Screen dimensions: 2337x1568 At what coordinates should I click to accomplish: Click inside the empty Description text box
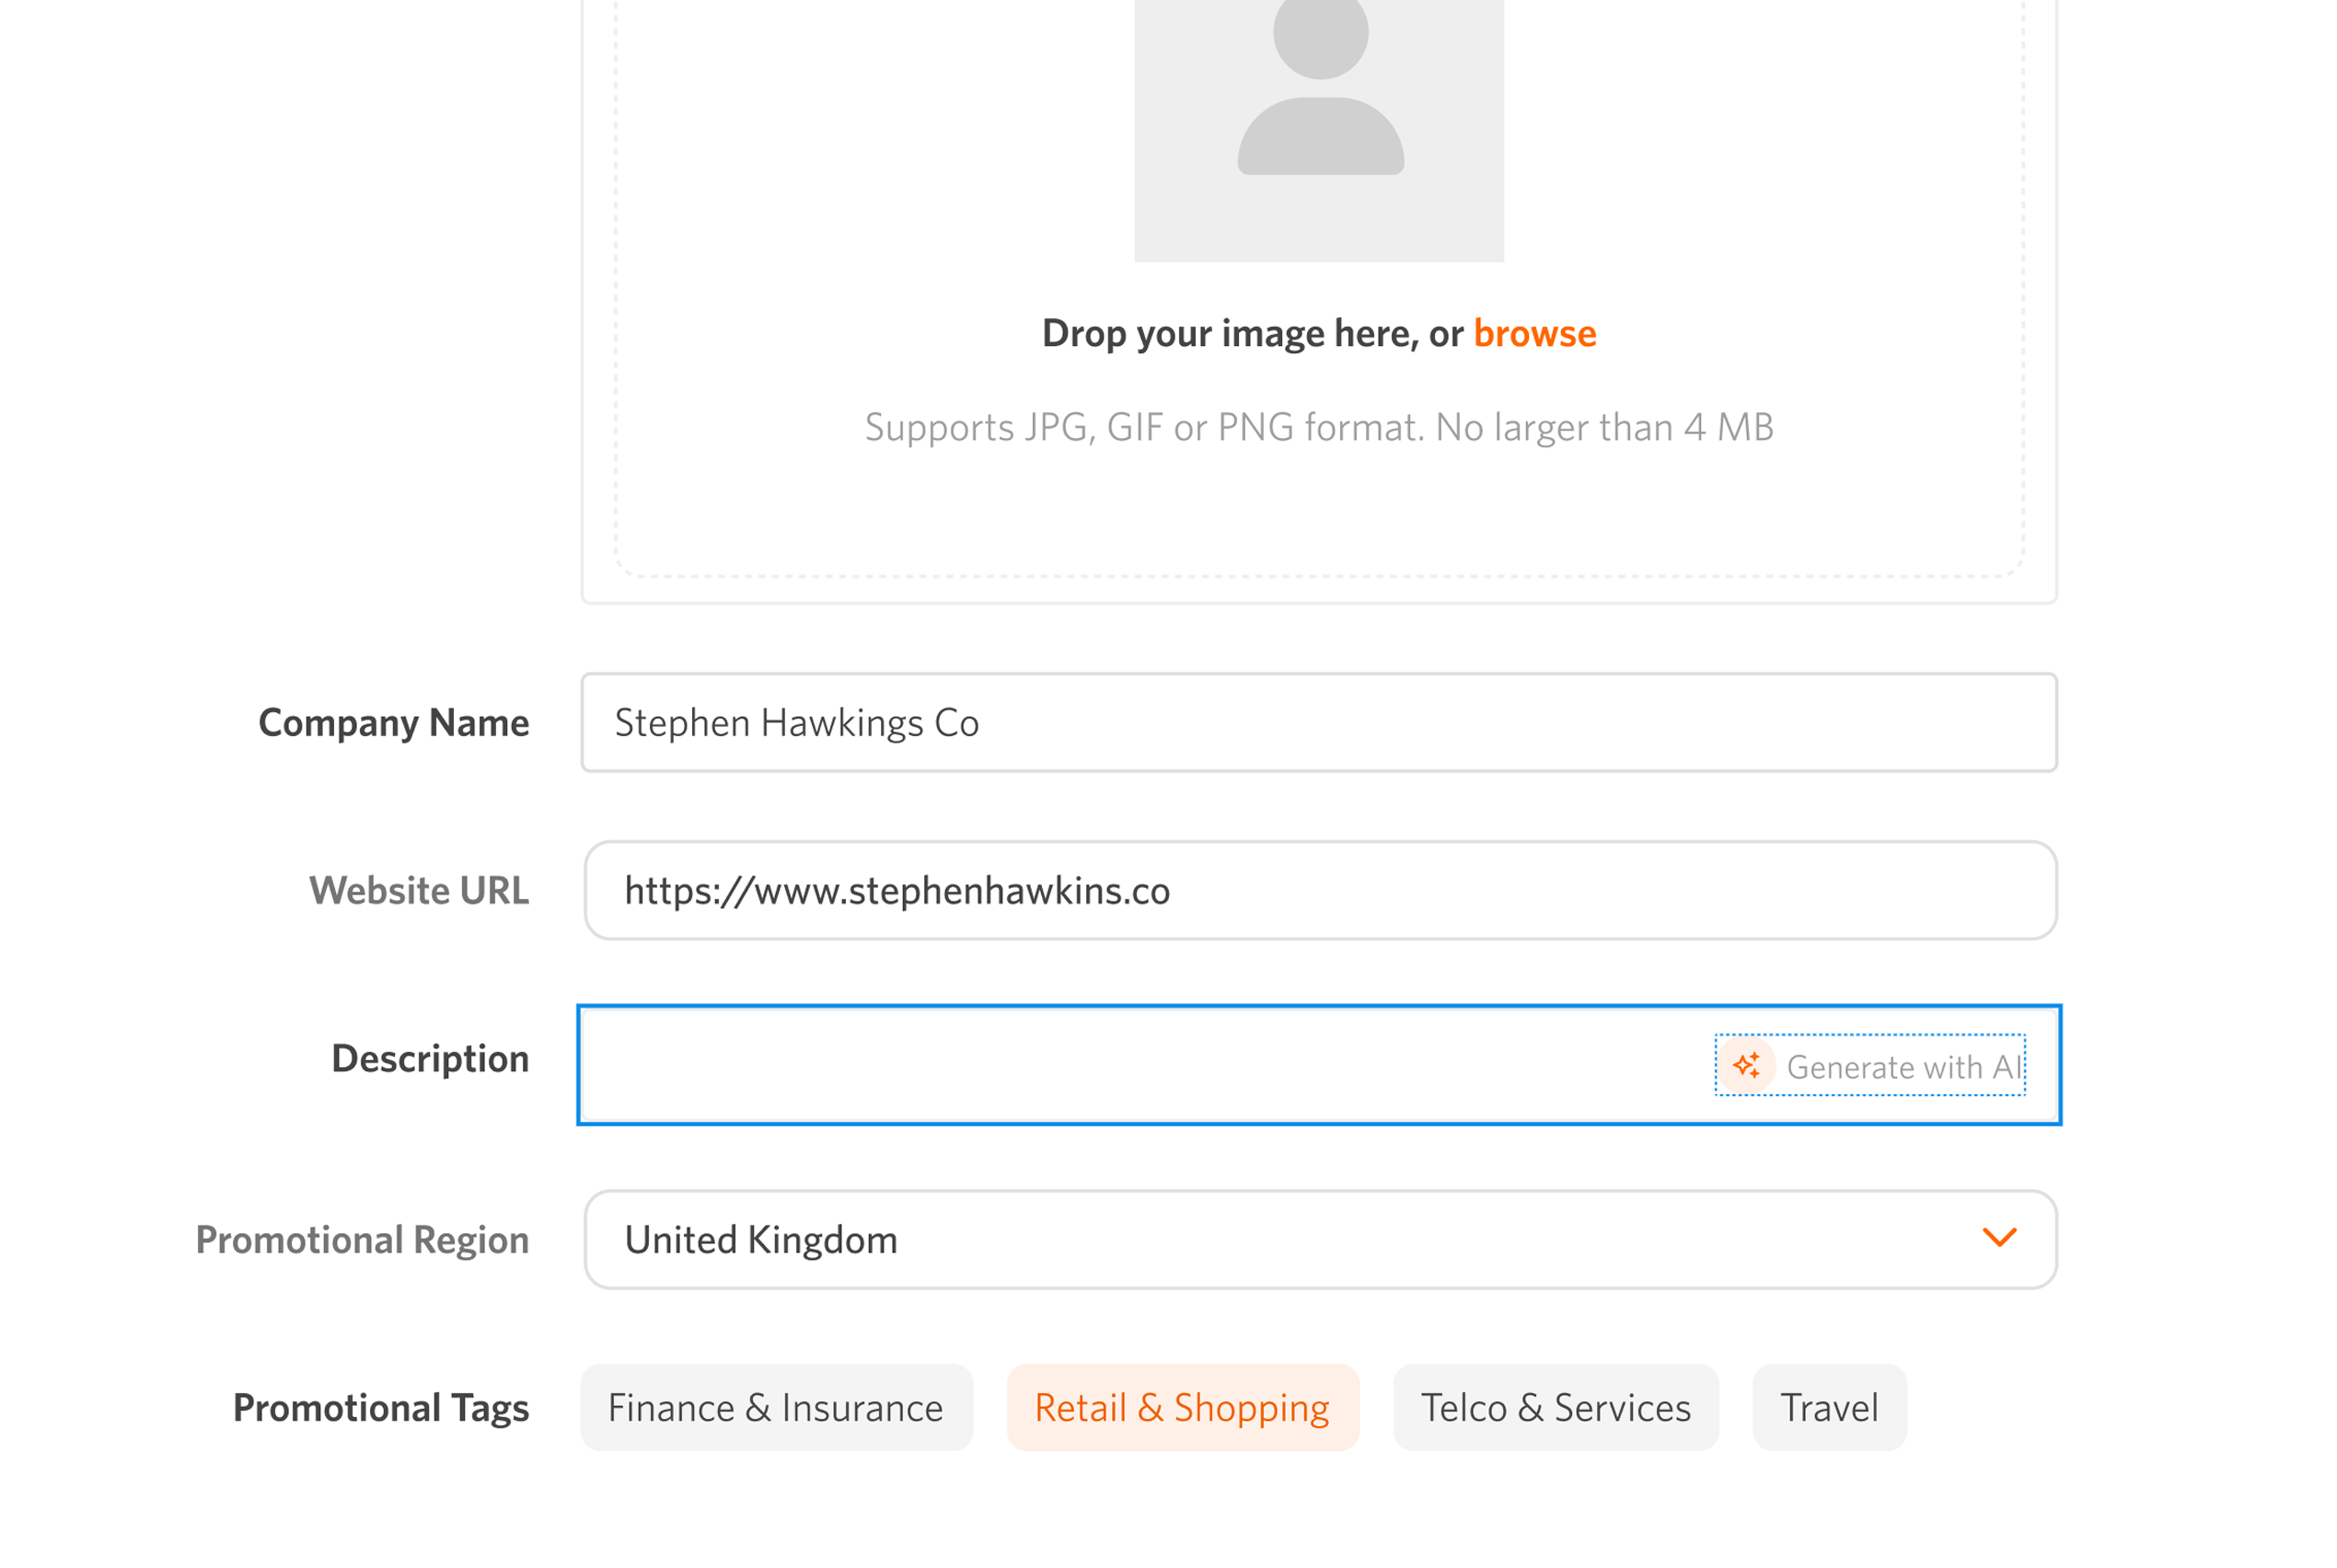tap(1140, 1065)
